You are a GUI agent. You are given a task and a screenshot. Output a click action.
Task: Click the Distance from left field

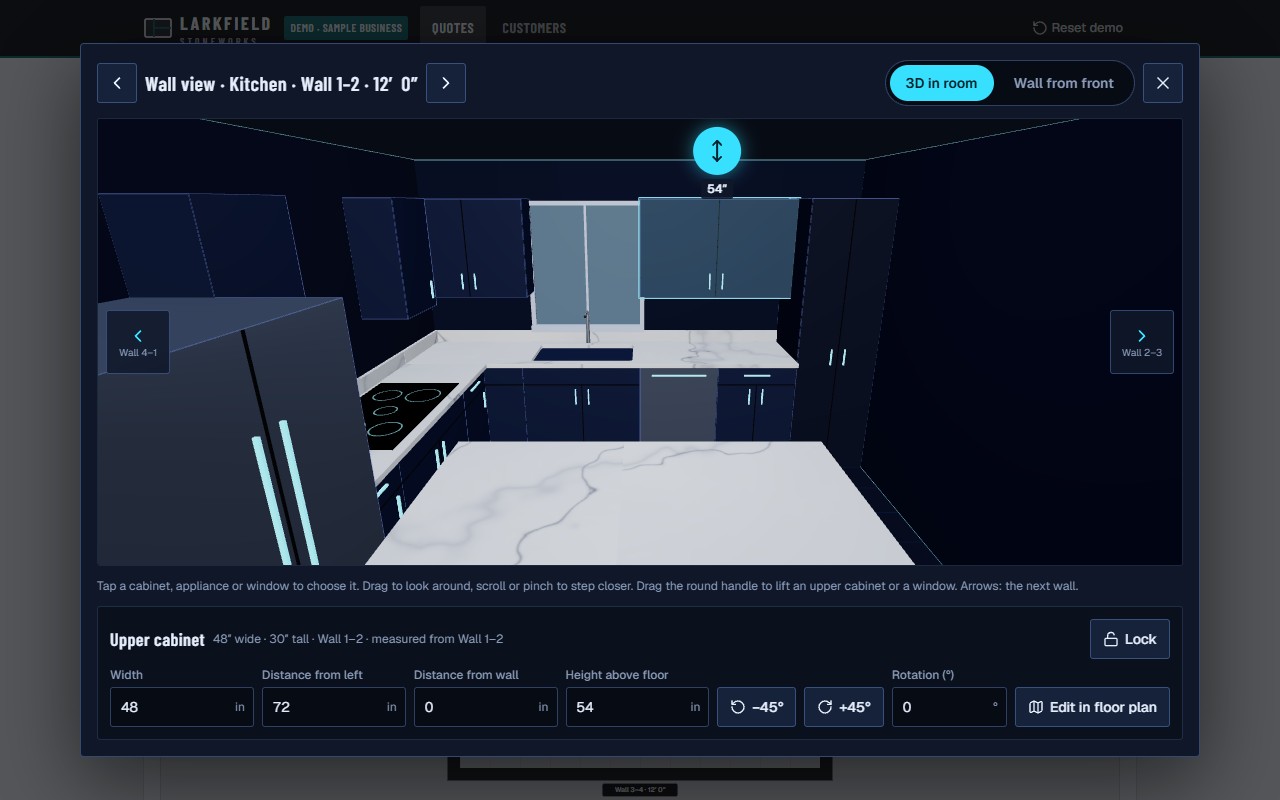click(334, 707)
